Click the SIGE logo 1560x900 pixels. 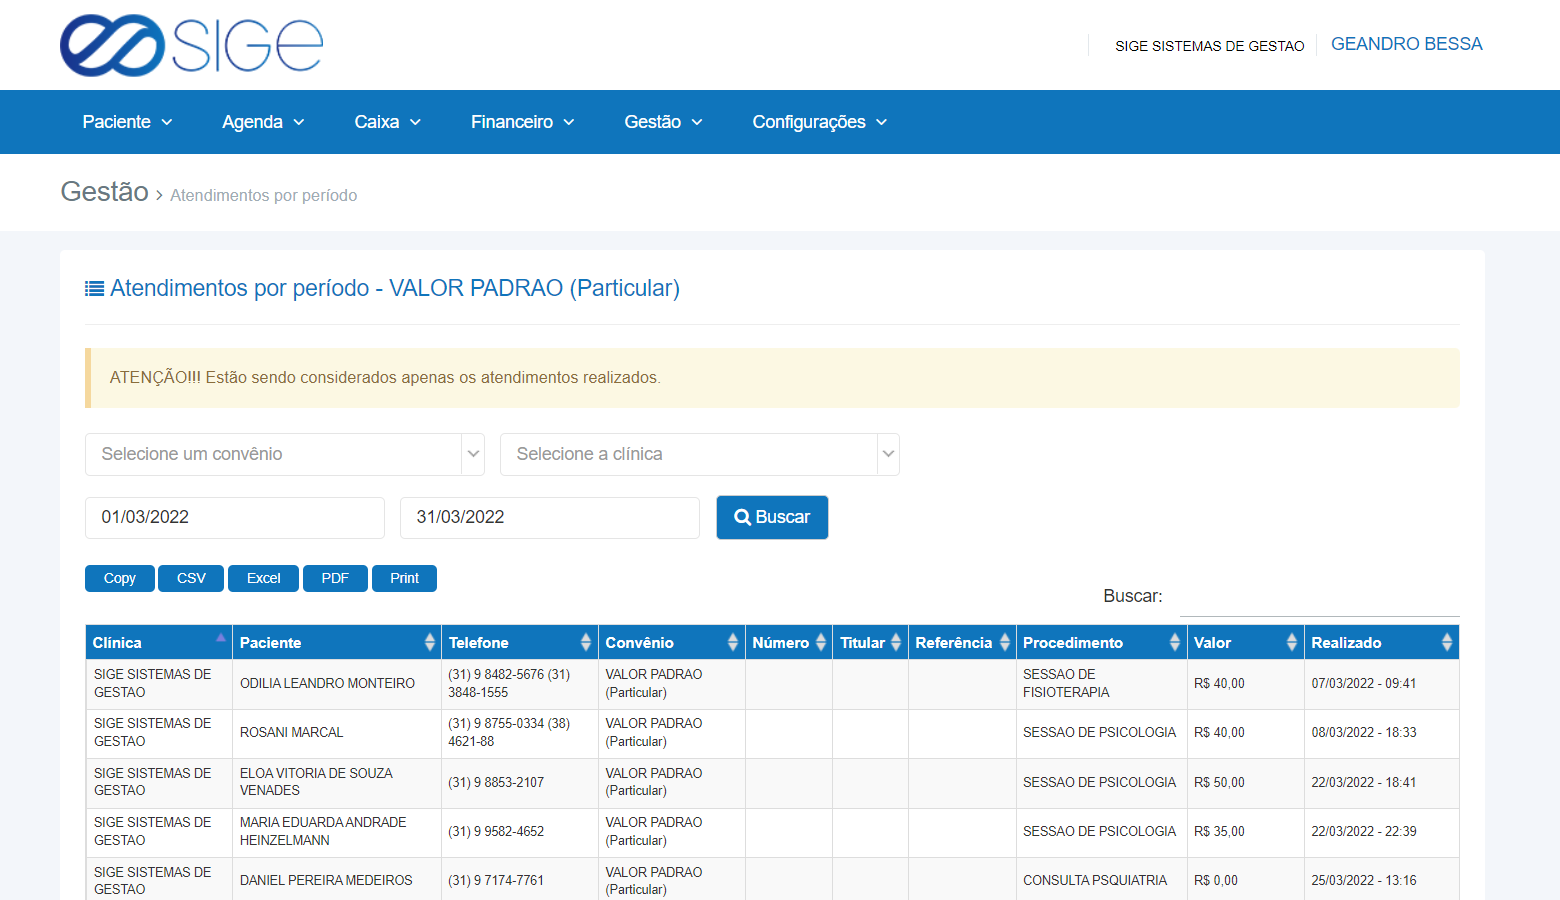point(192,45)
